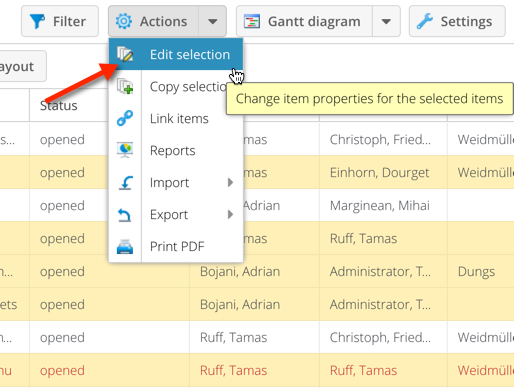Click the Status column header
Screen dimensions: 514x388
point(59,105)
